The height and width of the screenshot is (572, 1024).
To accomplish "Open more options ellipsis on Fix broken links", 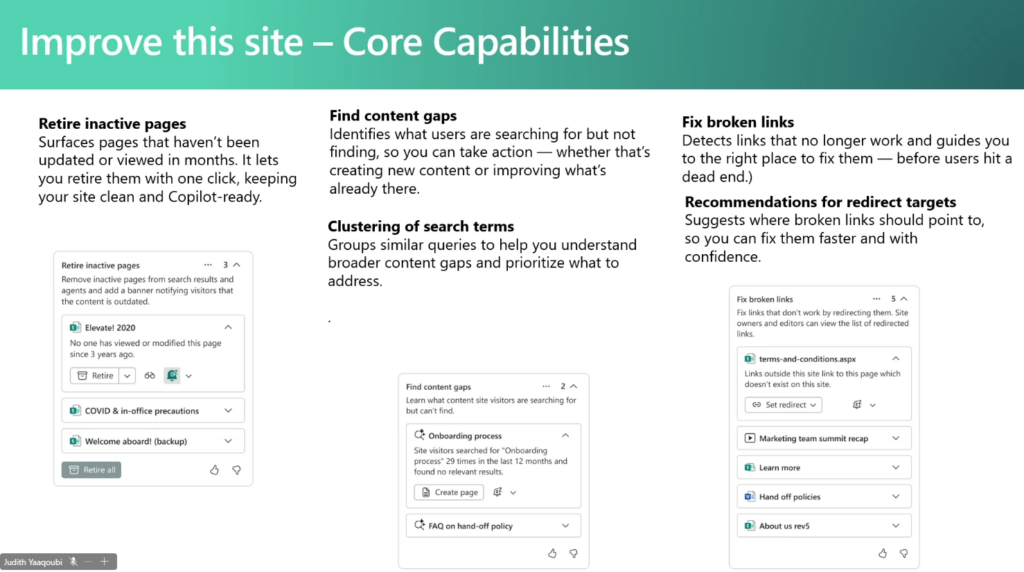I will point(879,299).
